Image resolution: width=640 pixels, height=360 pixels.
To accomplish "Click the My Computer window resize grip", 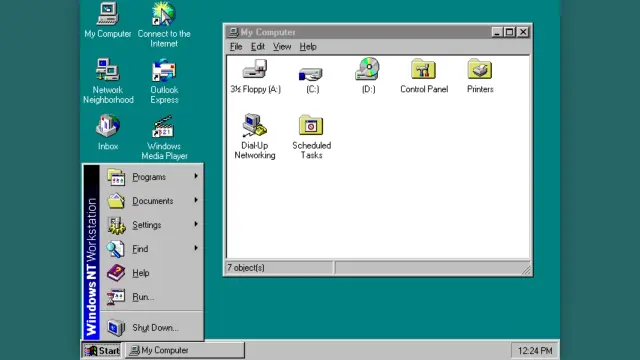I will pyautogui.click(x=526, y=270).
